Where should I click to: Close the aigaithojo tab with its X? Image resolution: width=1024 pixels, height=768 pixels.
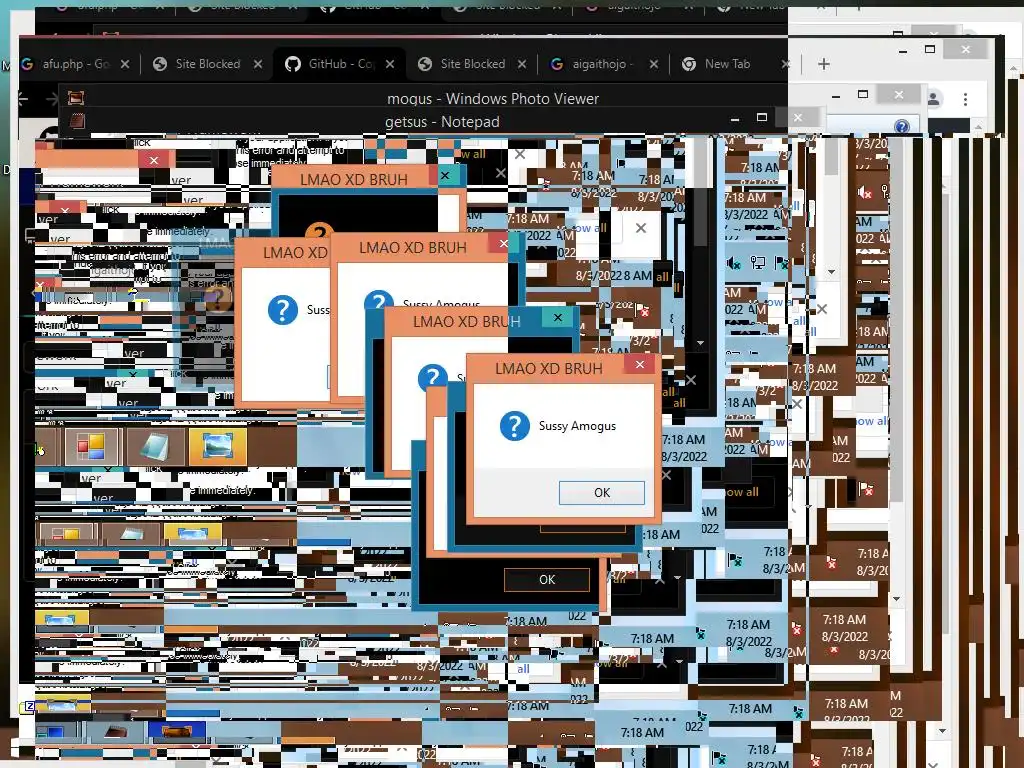[x=654, y=64]
